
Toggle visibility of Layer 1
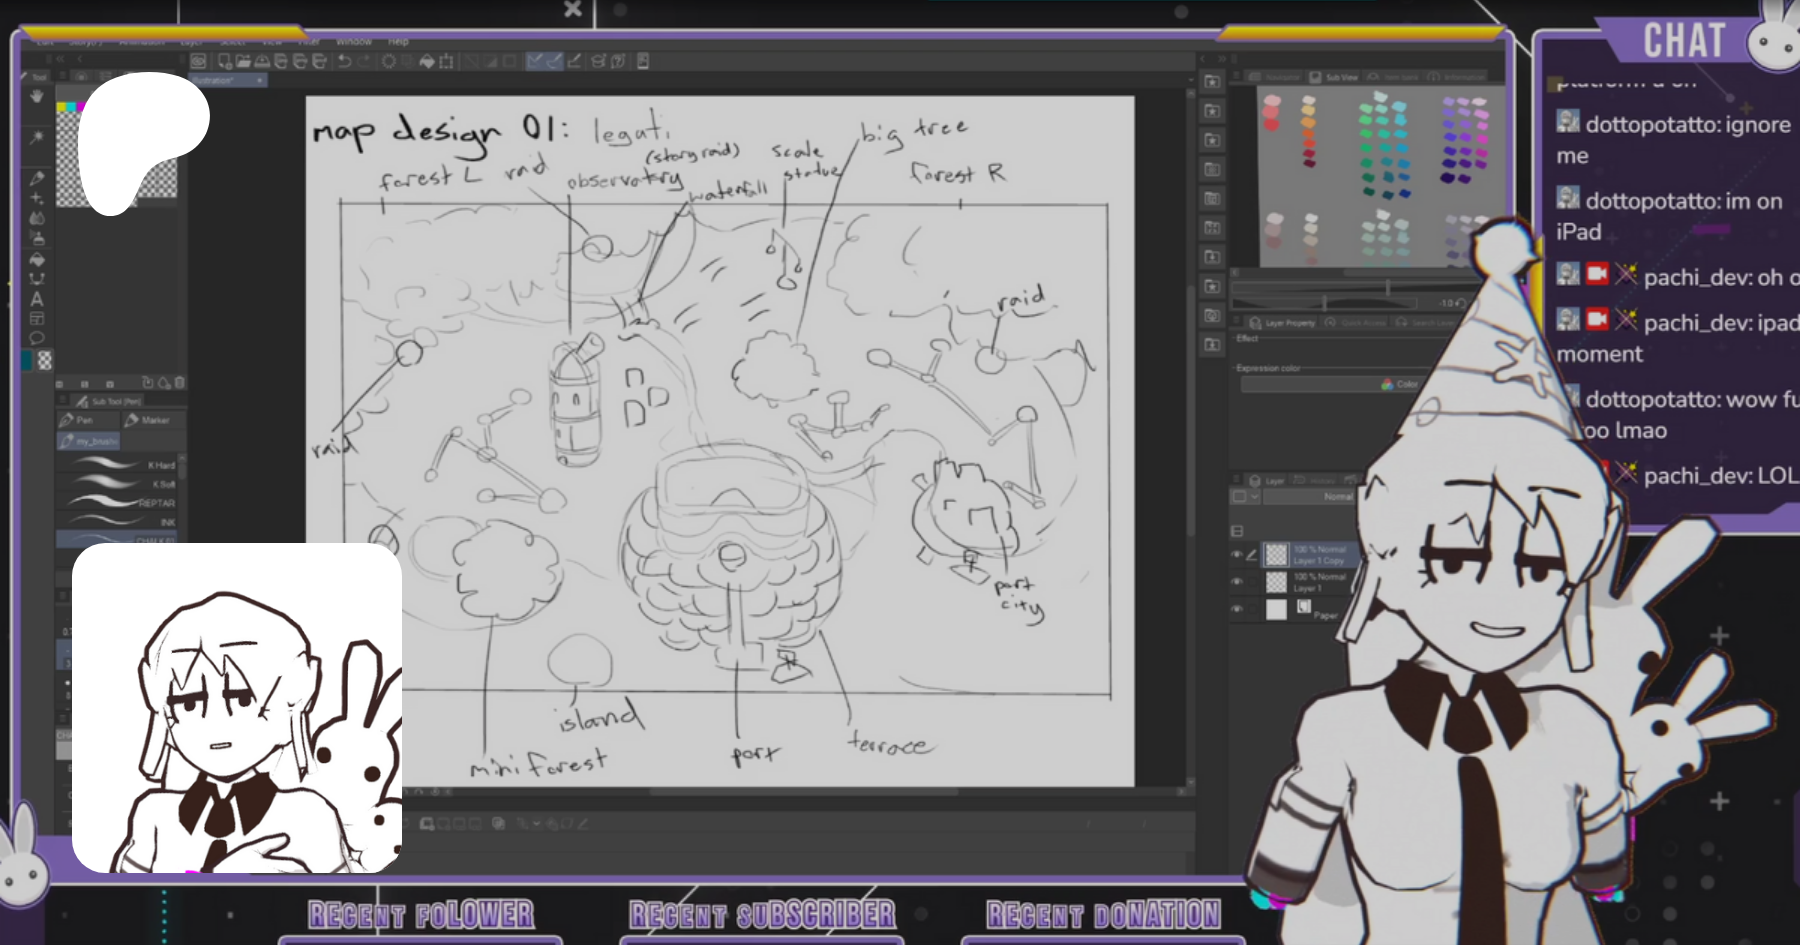(1237, 581)
